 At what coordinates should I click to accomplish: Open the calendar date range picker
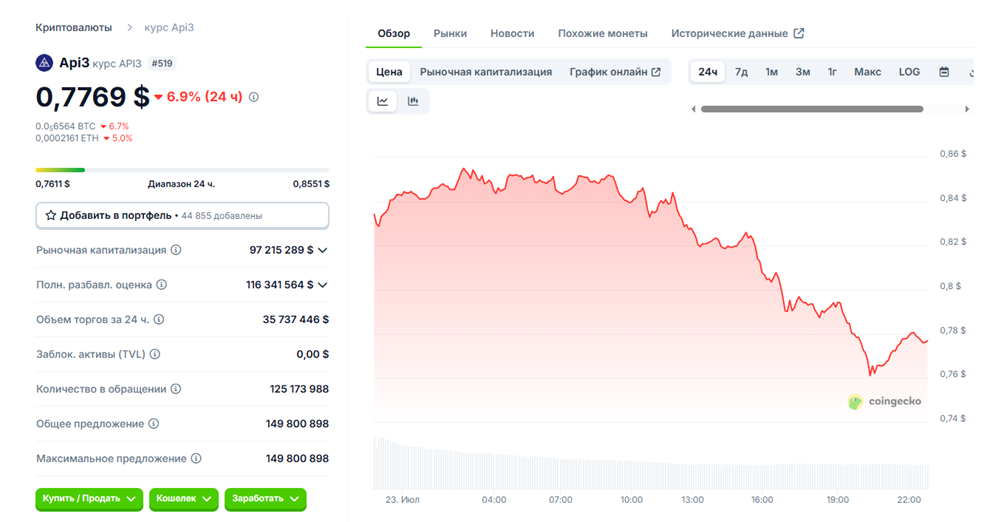pyautogui.click(x=944, y=72)
